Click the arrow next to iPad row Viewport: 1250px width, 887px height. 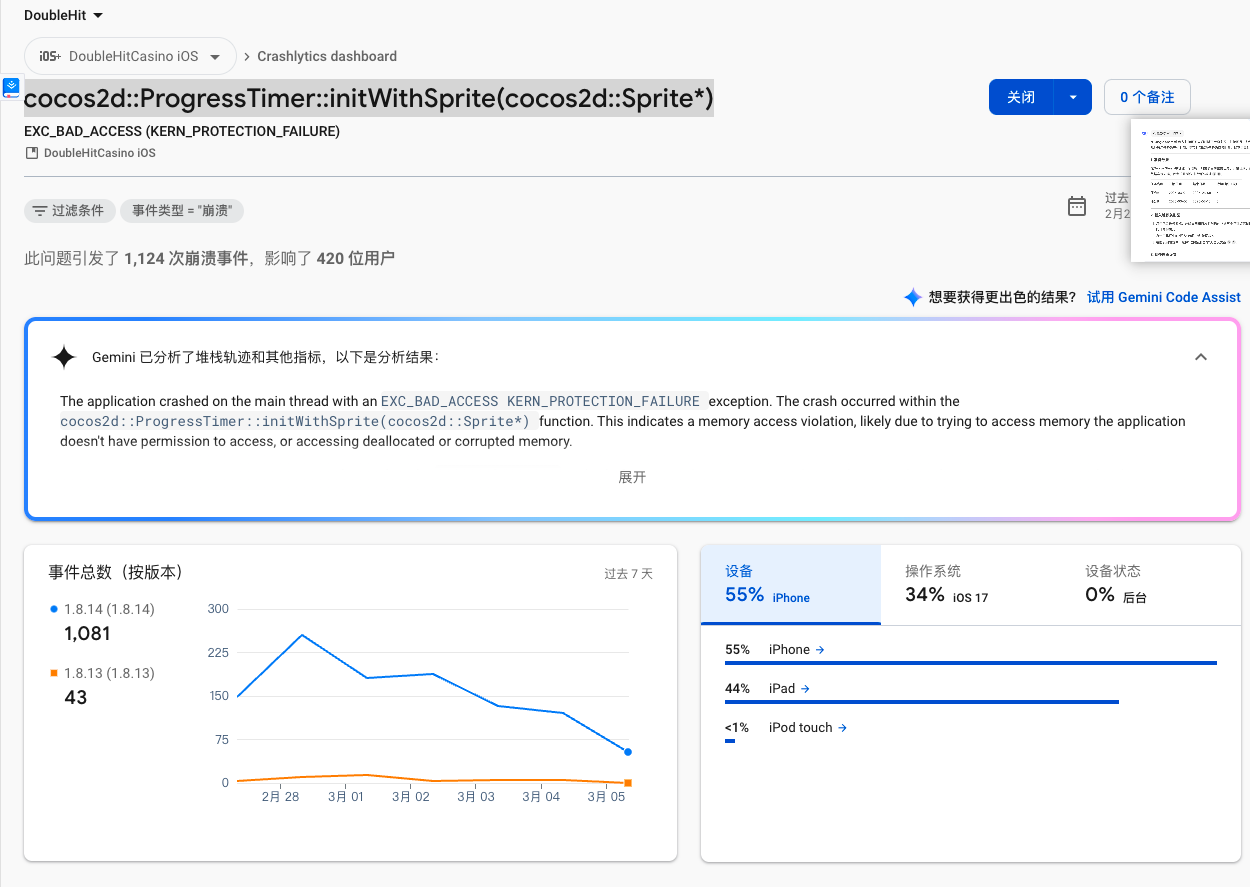[805, 689]
